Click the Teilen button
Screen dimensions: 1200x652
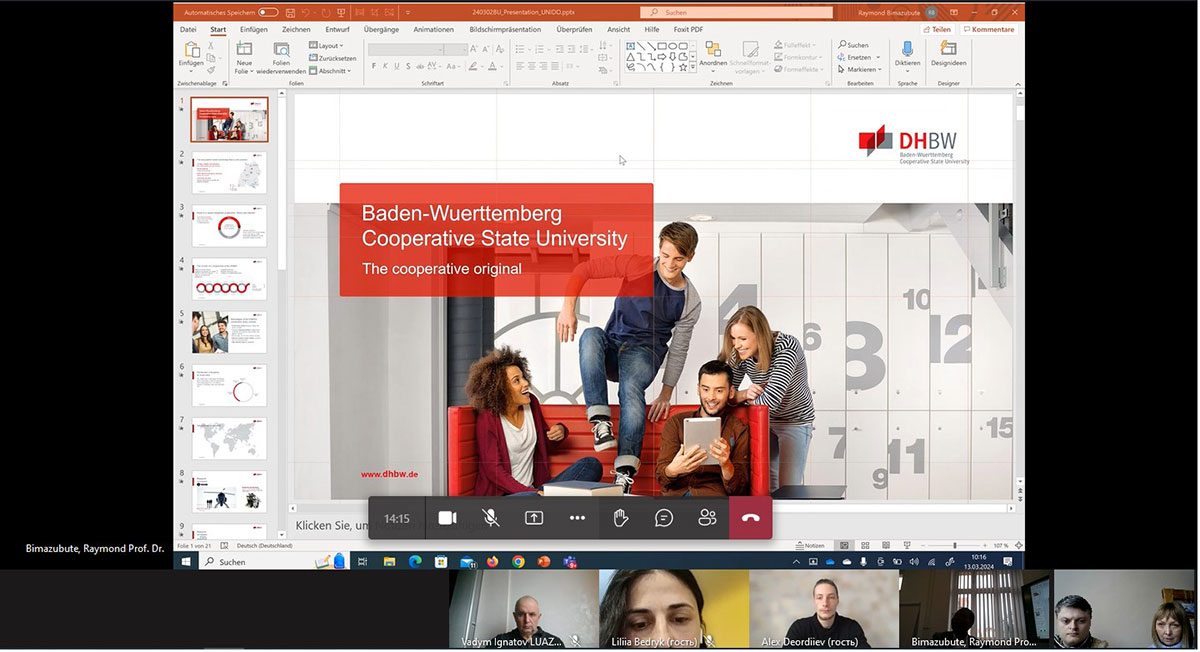[x=937, y=29]
